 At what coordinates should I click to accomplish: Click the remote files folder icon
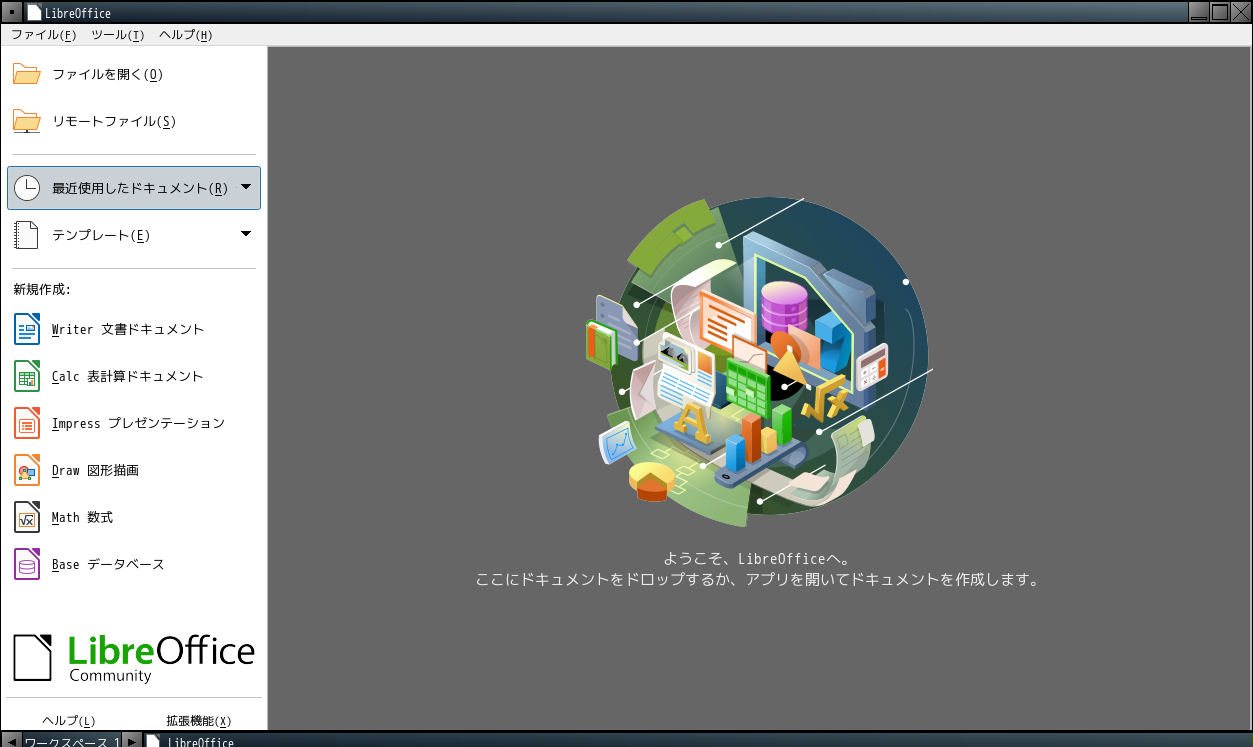click(26, 121)
